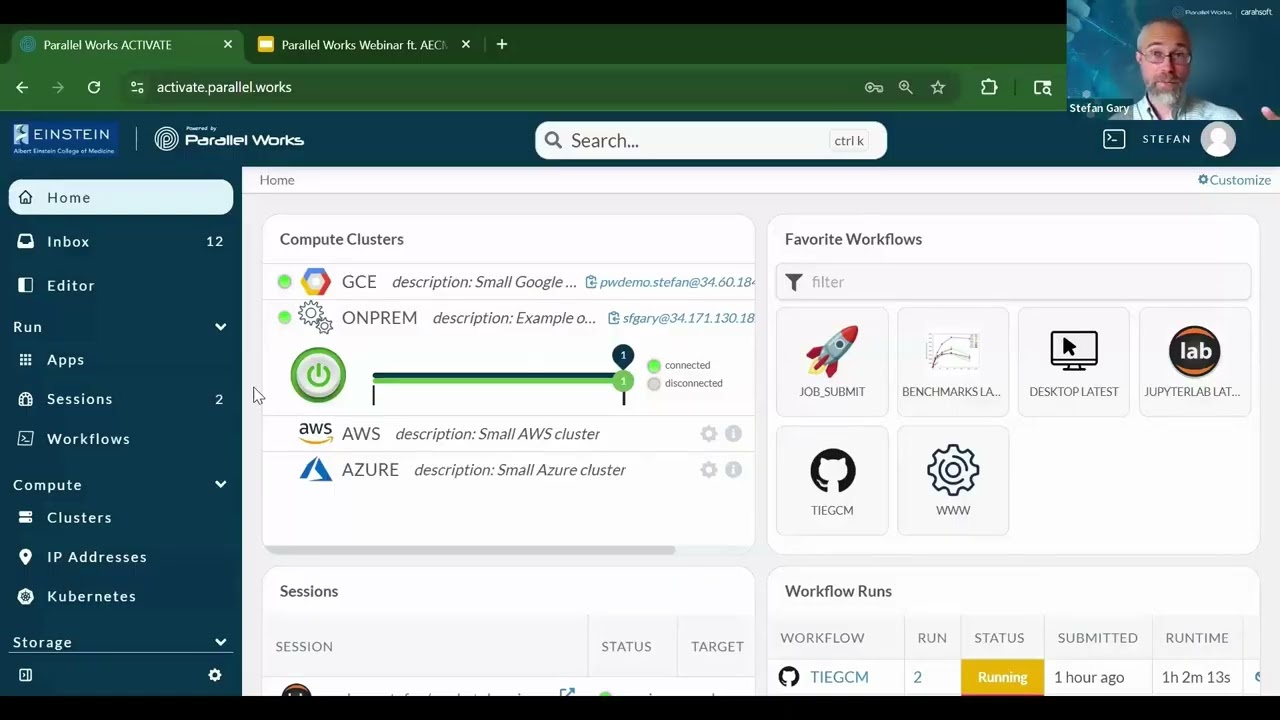
Task: Open sidebar settings gear icon
Action: pyautogui.click(x=215, y=675)
